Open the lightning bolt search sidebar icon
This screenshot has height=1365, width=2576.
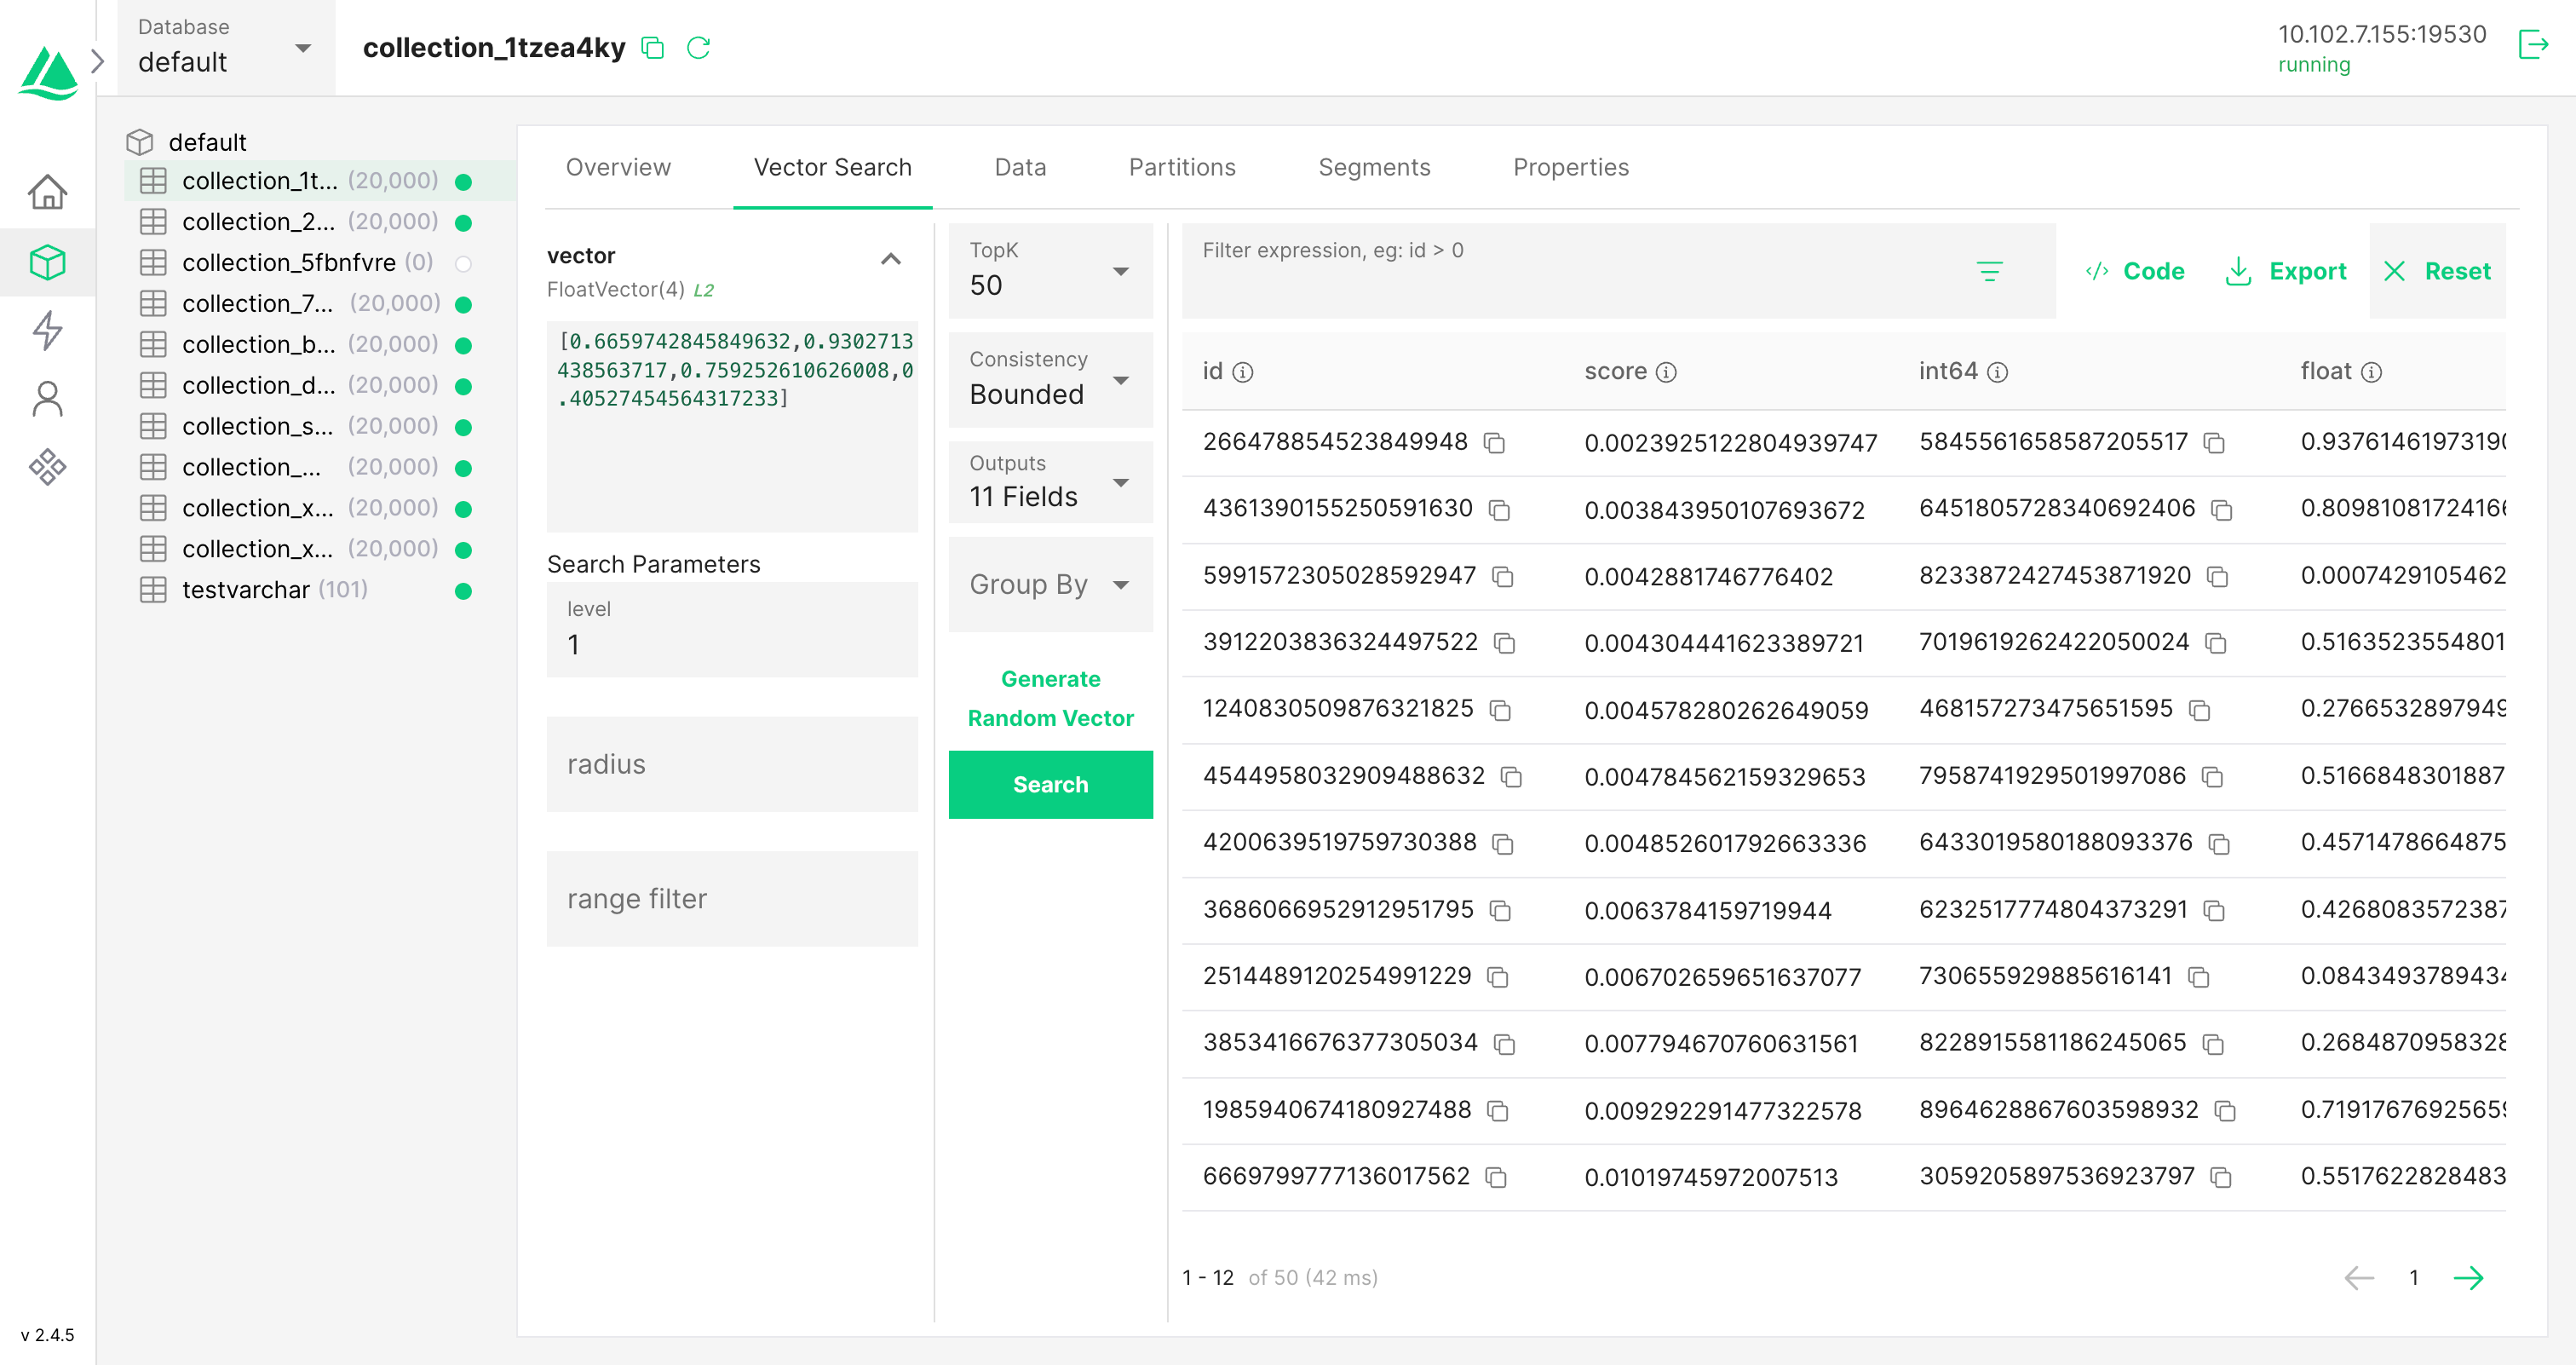point(47,331)
